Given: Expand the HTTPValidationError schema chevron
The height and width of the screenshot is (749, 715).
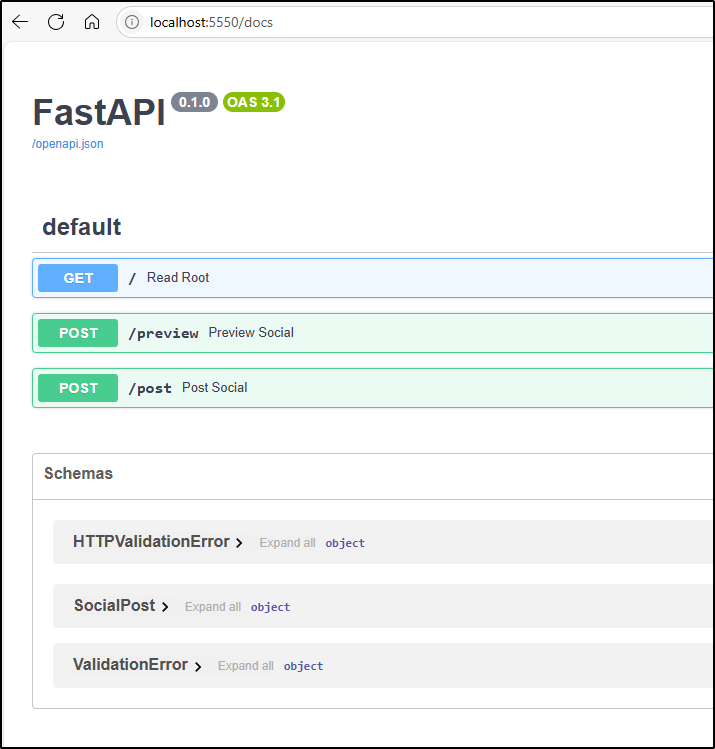Looking at the screenshot, I should coord(239,543).
